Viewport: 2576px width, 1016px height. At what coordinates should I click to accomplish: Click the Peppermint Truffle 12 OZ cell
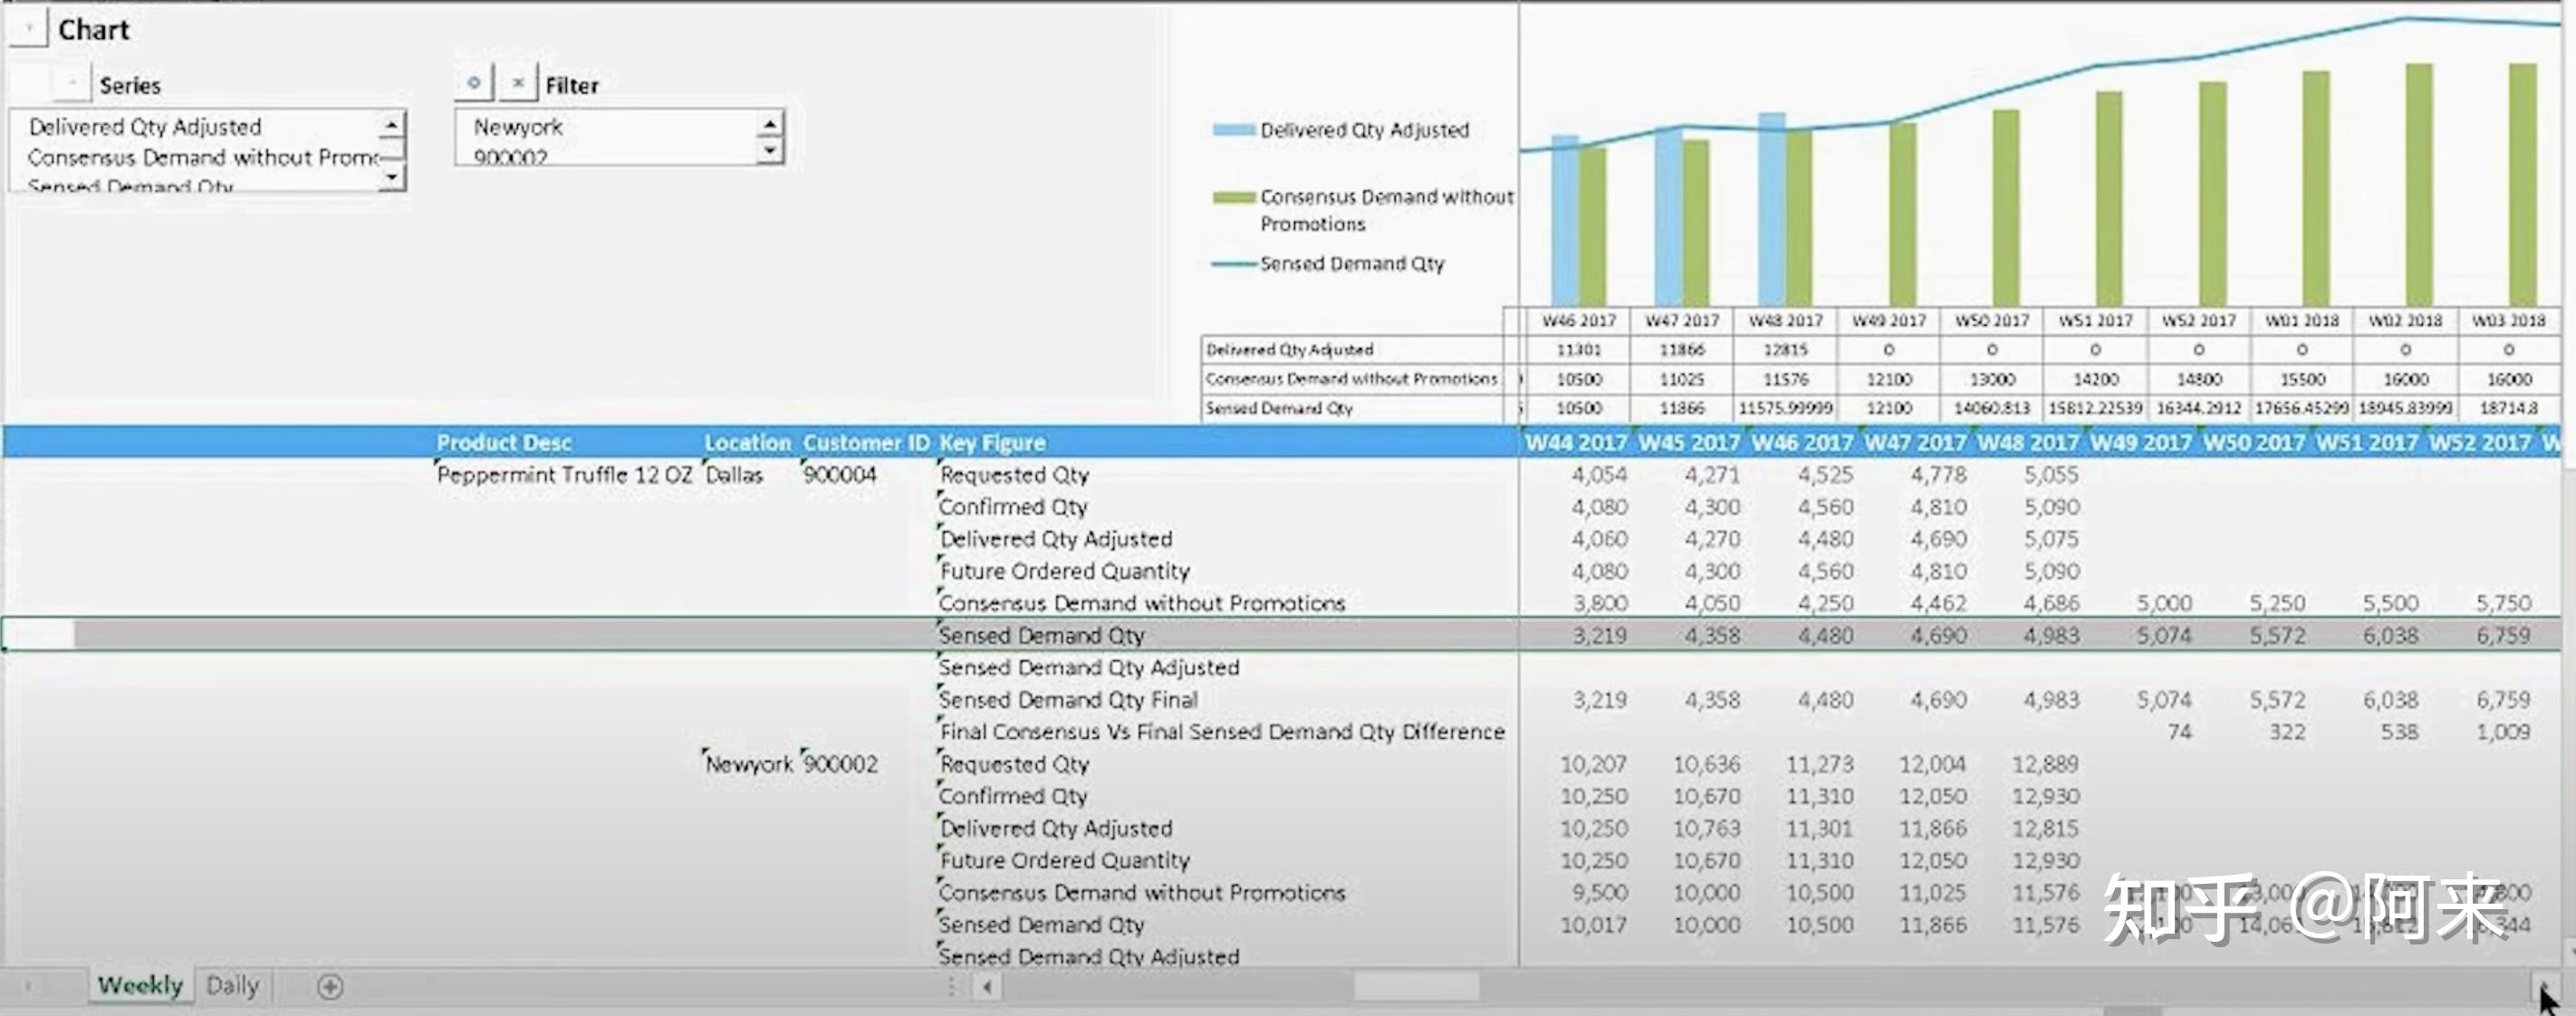coord(565,474)
